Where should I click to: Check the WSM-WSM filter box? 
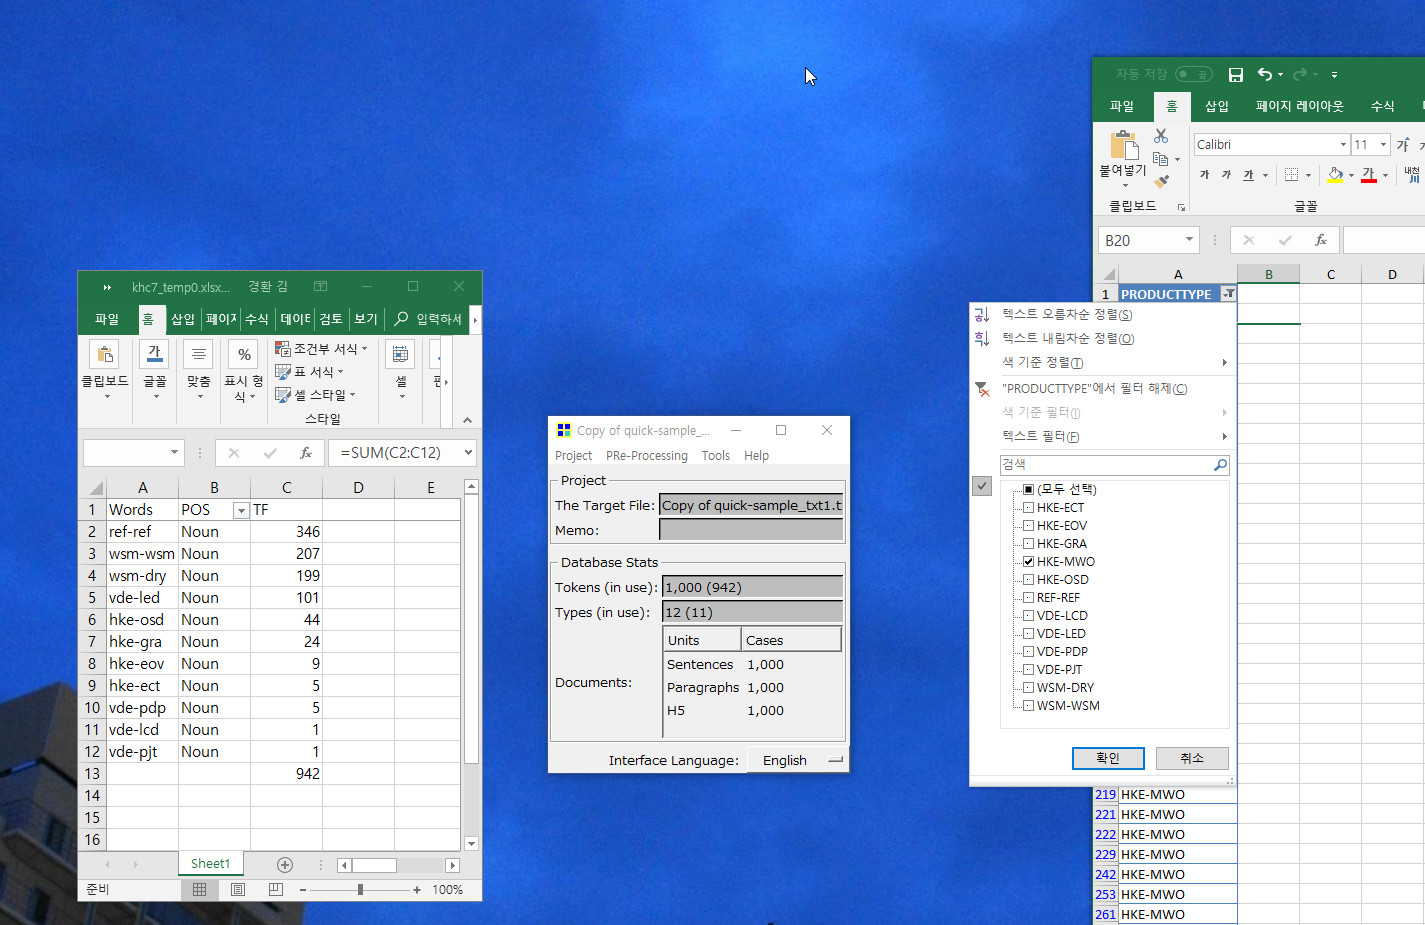coord(1028,705)
